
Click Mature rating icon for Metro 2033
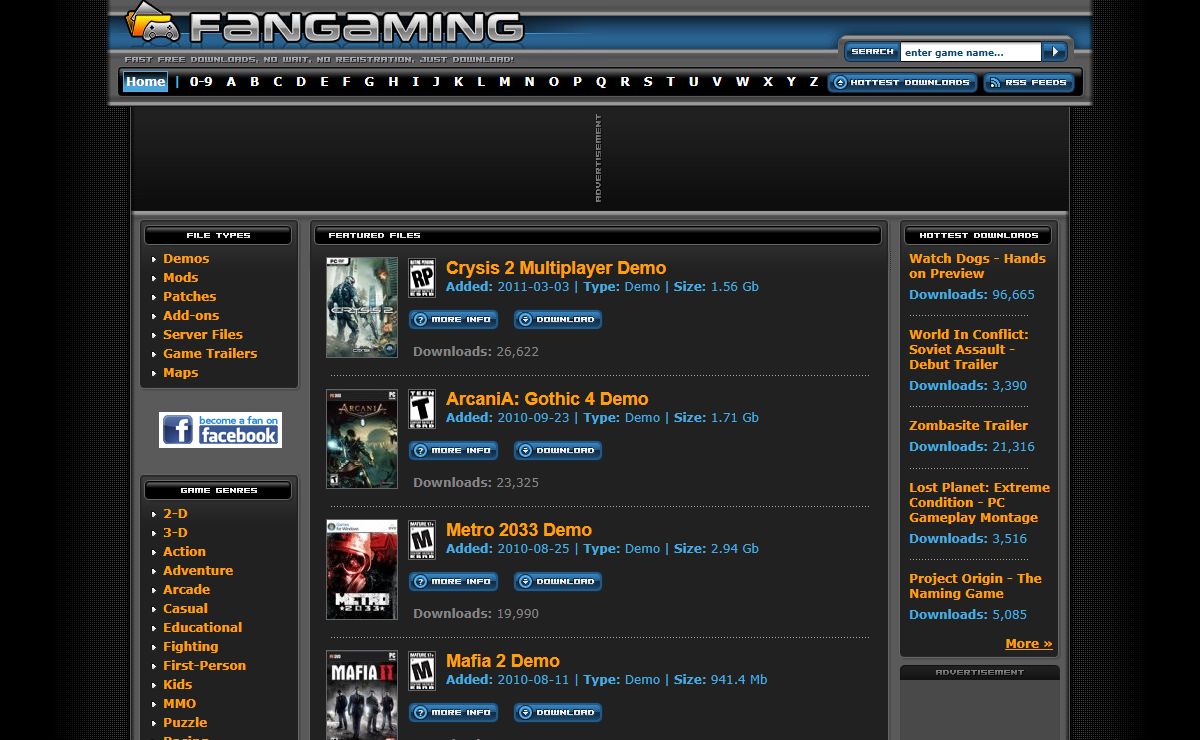point(422,540)
